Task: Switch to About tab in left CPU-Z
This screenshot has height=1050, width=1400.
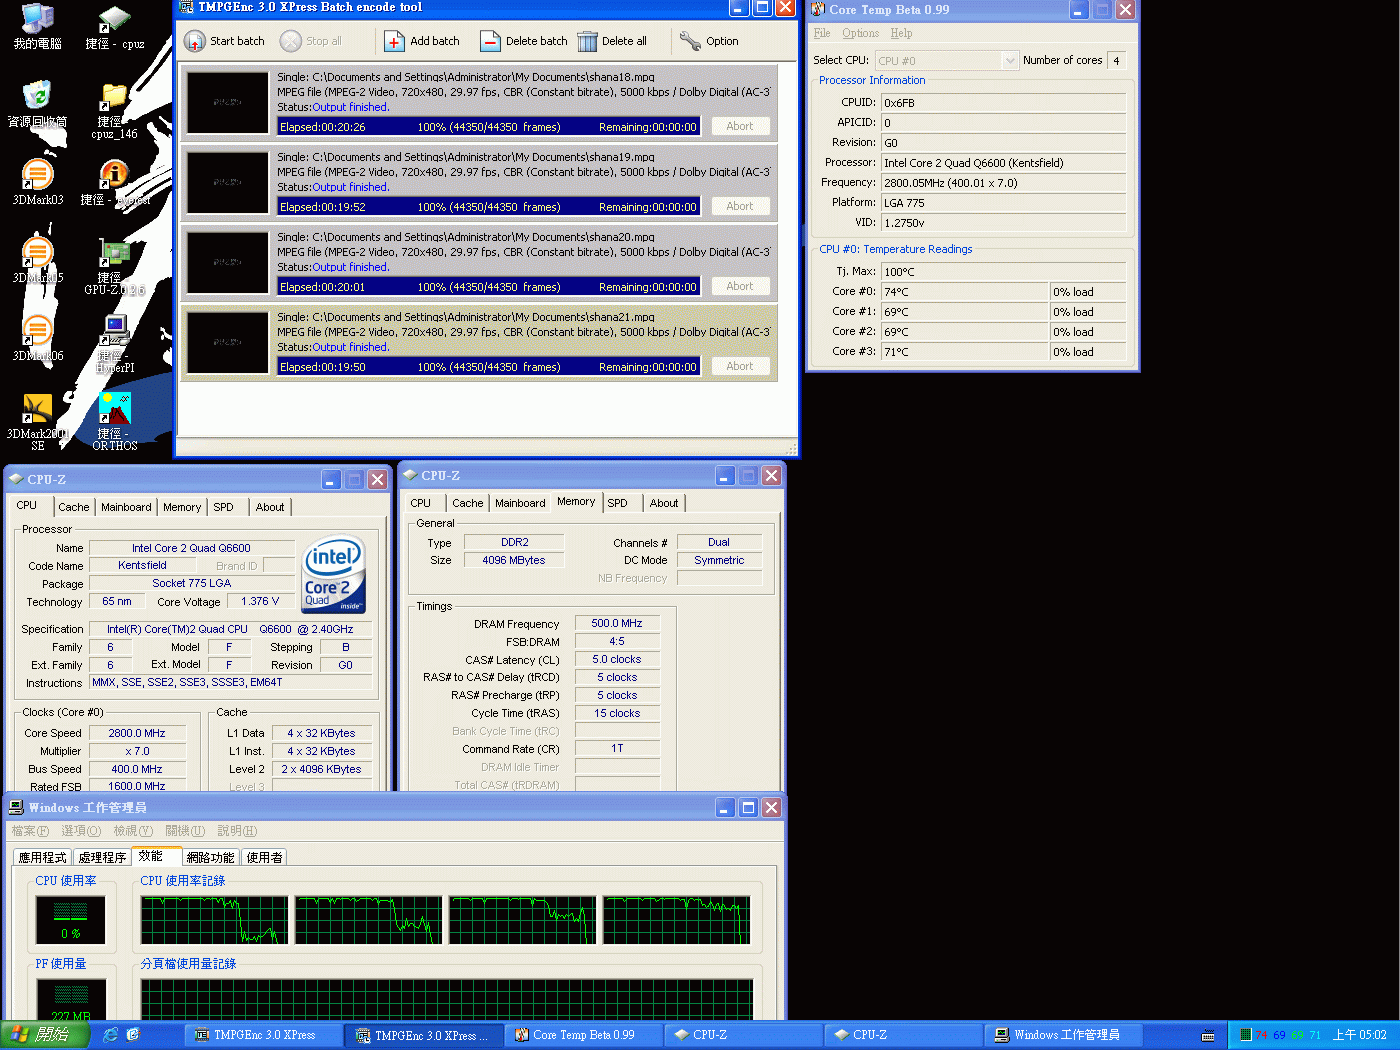Action: point(270,507)
